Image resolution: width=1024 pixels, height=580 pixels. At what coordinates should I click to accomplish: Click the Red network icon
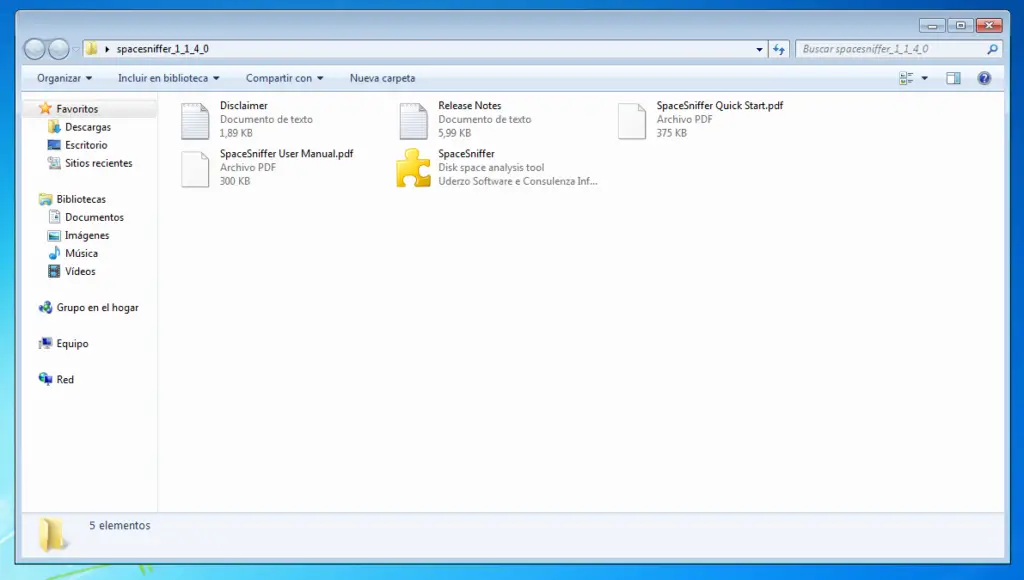[x=45, y=379]
